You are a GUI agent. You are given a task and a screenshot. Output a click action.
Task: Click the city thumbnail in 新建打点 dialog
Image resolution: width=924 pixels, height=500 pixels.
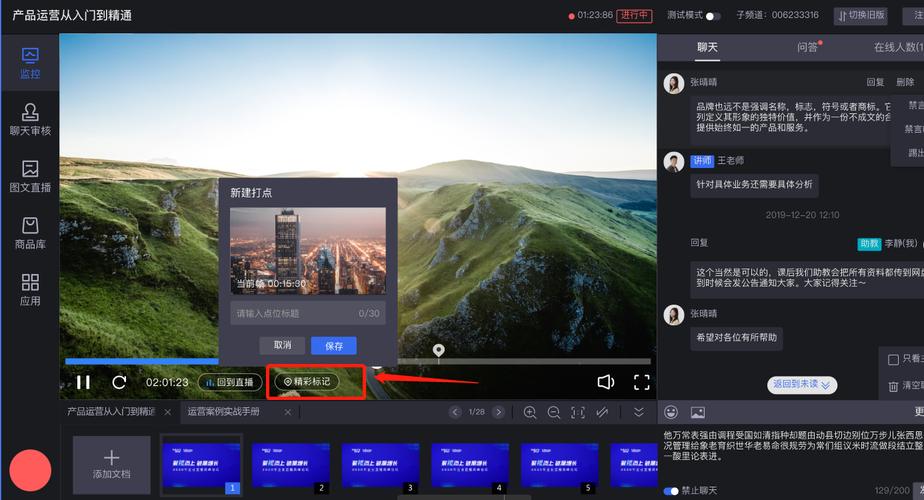tap(308, 251)
